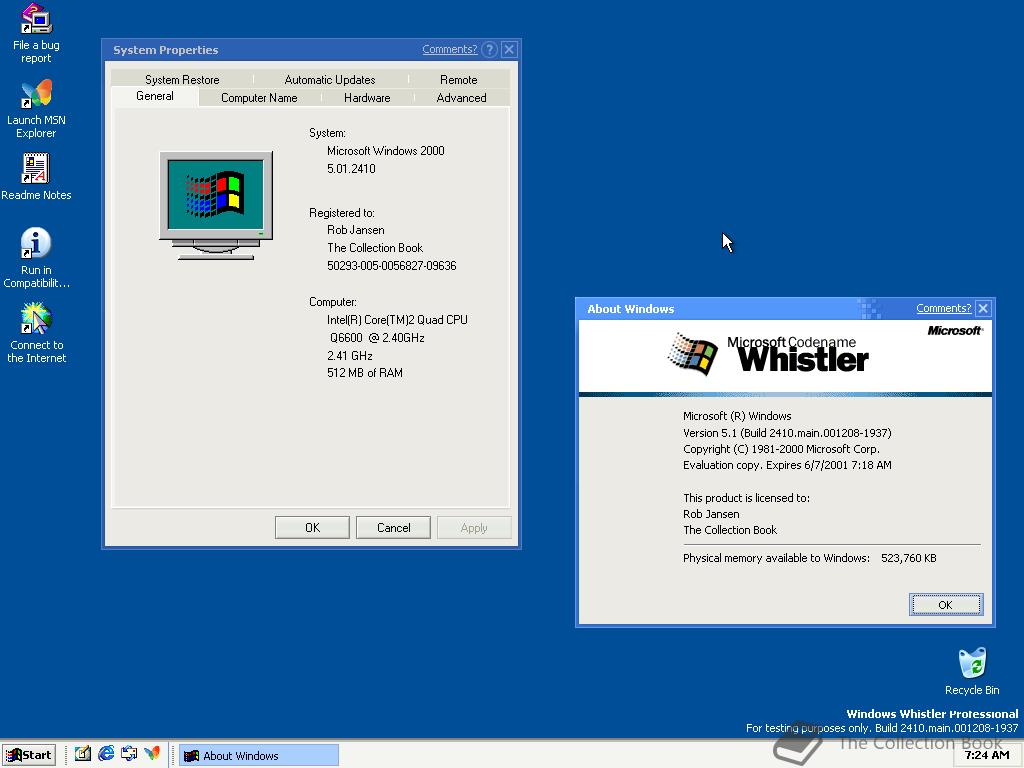The image size is (1024, 768).
Task: Select the Recycle Bin icon
Action: point(972,671)
